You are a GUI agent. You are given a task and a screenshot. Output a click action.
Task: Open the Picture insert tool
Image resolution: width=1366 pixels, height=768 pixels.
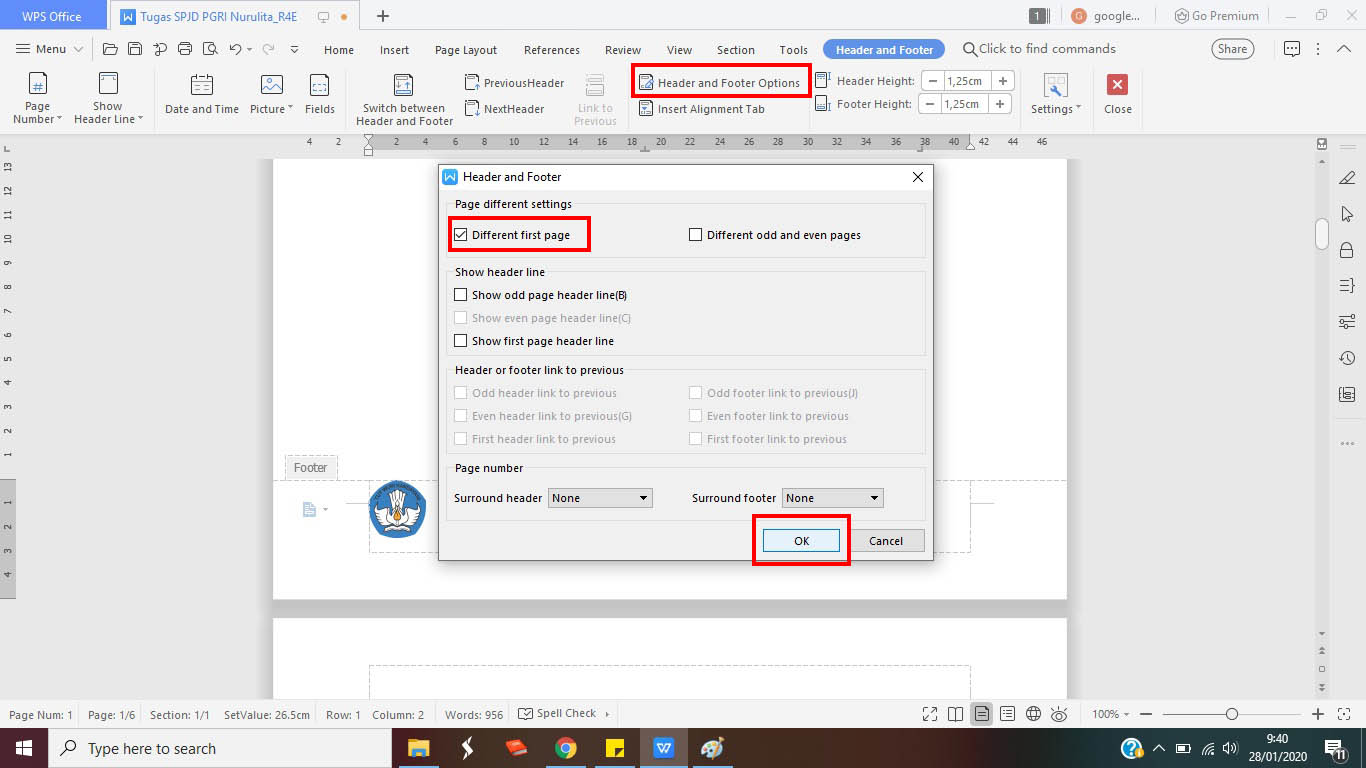click(269, 95)
